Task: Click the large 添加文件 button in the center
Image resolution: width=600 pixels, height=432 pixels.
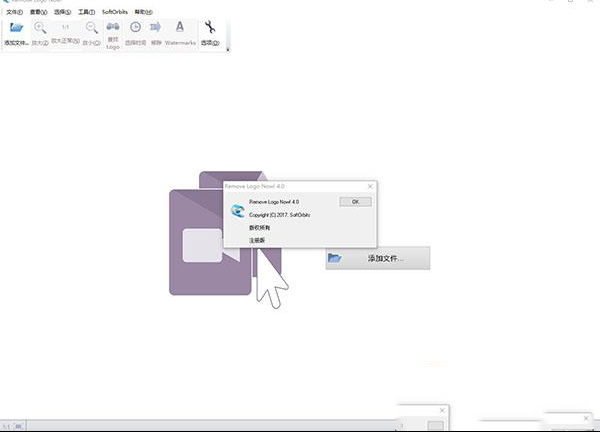Action: coord(378,258)
